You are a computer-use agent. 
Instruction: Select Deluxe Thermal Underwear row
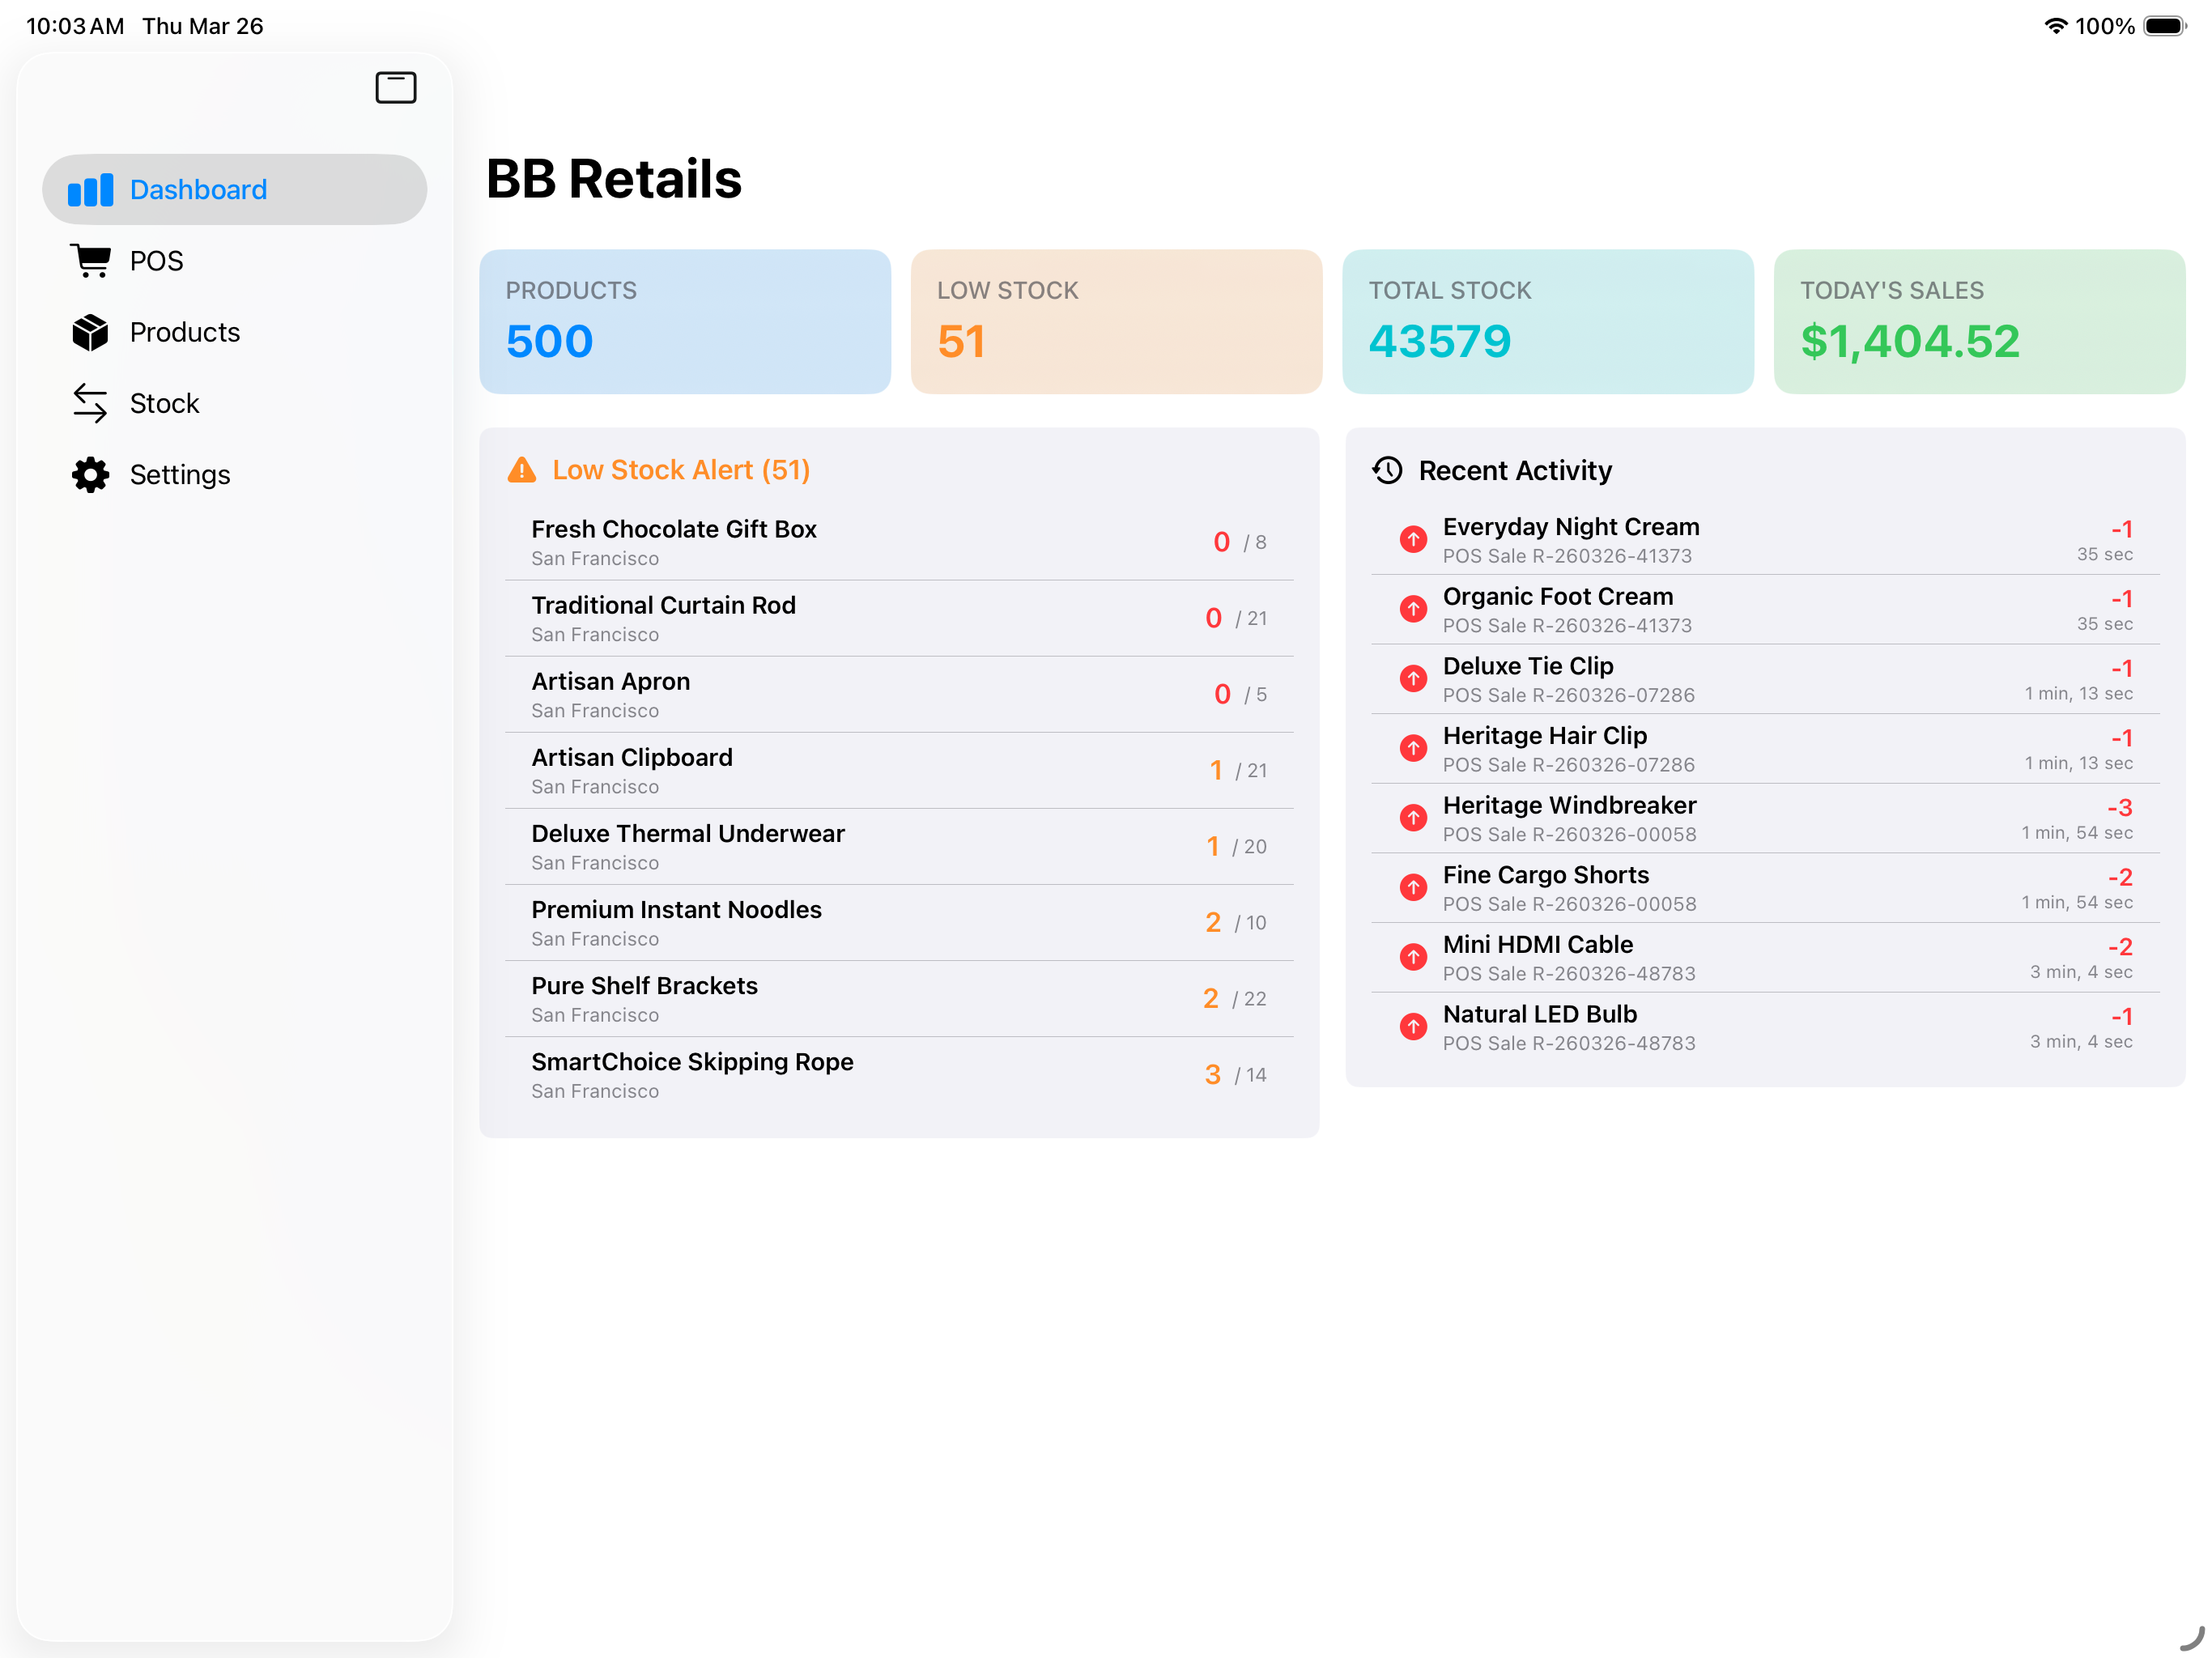click(x=899, y=846)
